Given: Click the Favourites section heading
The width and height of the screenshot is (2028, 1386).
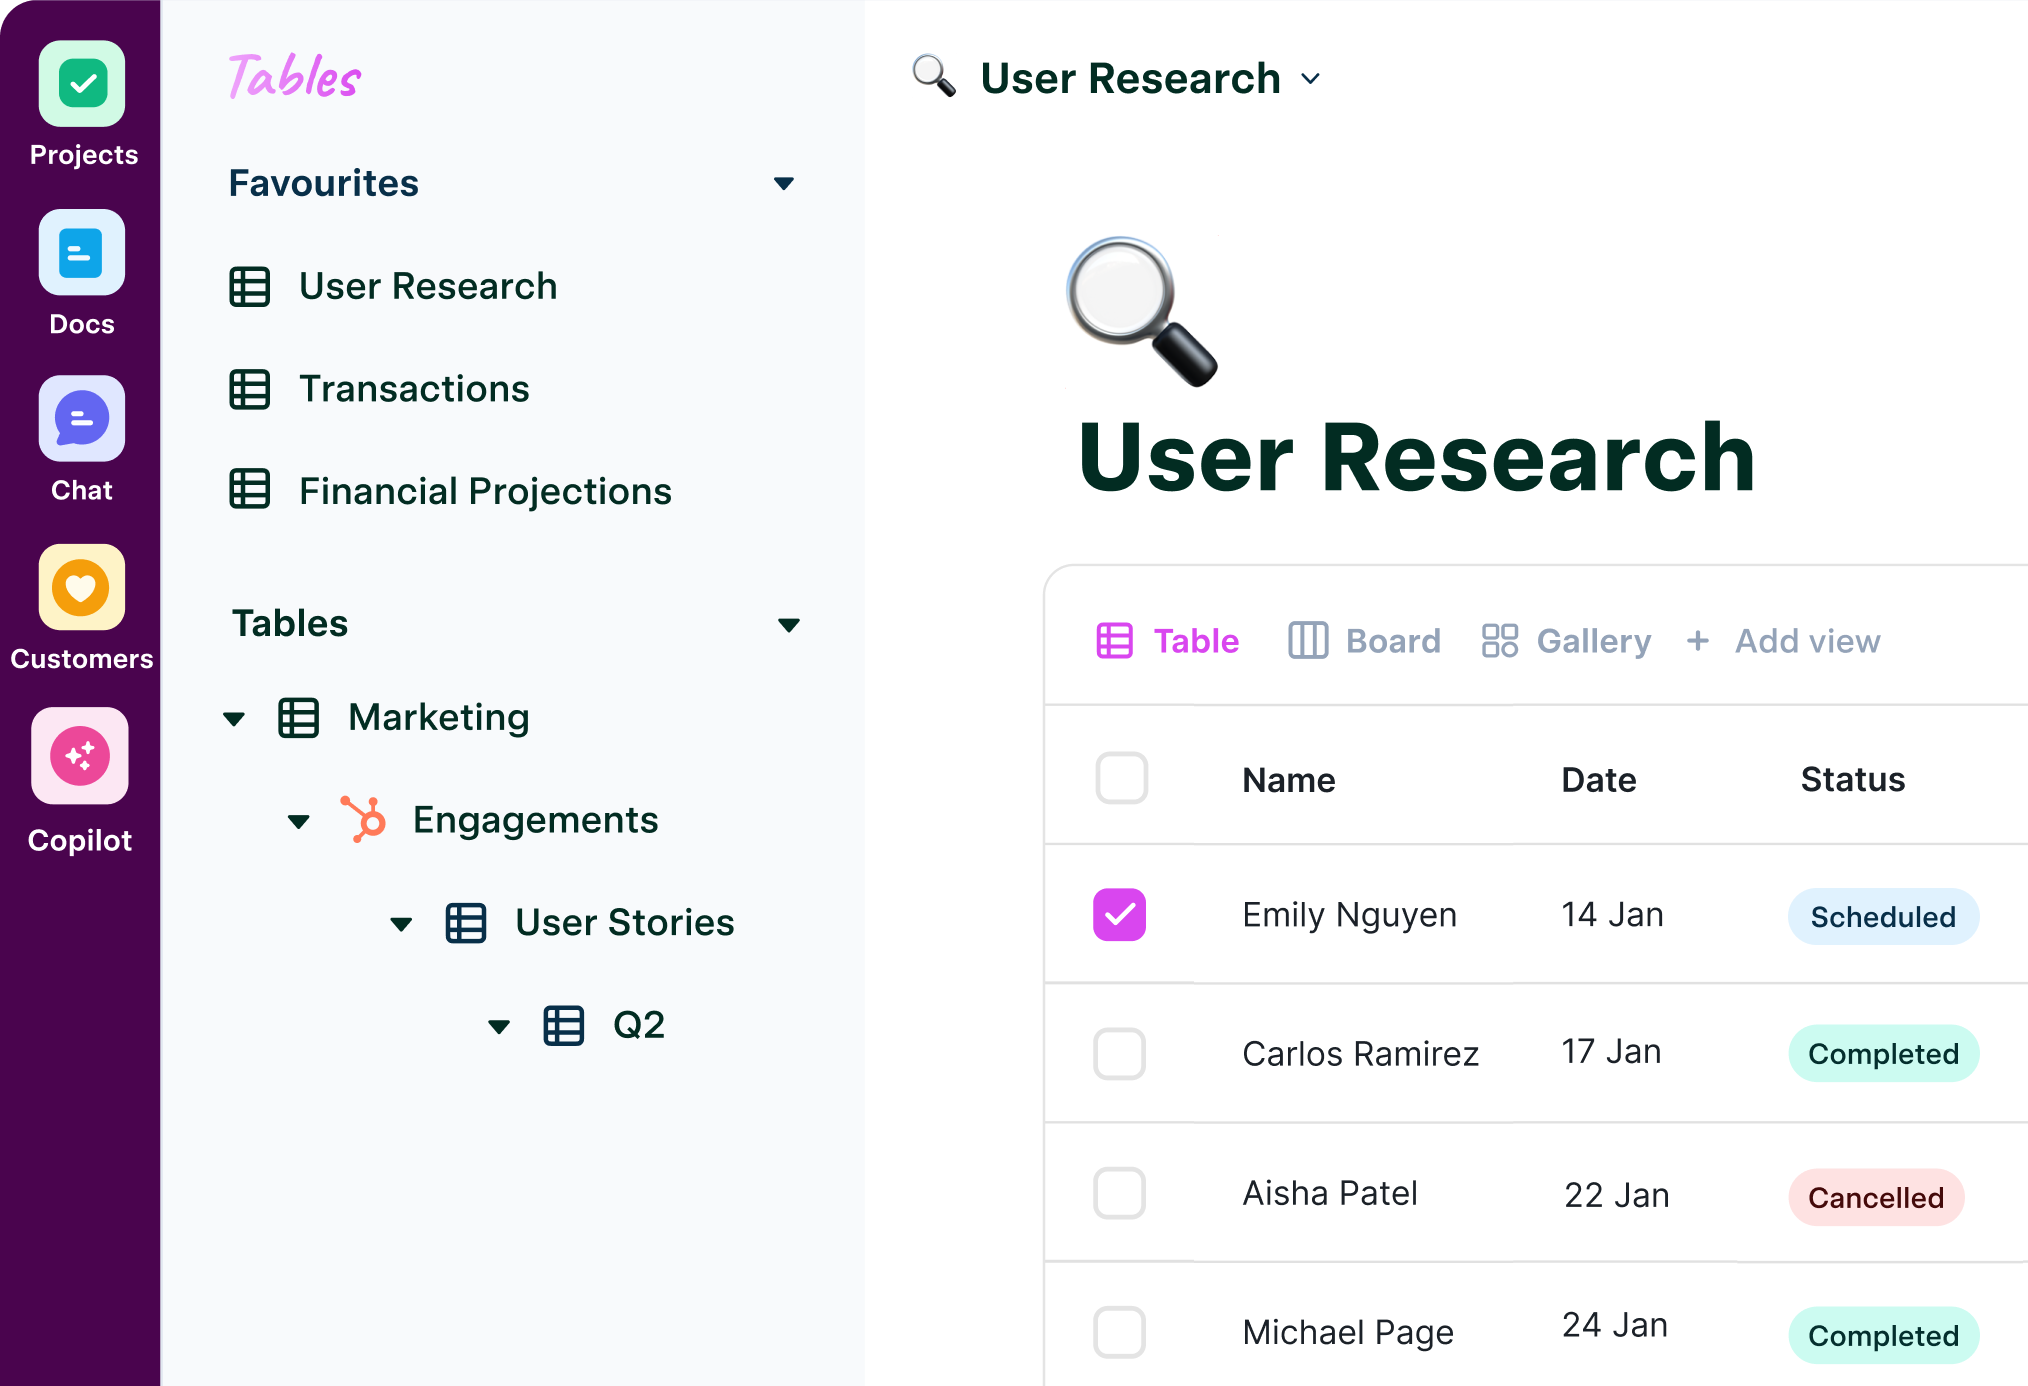Looking at the screenshot, I should click(323, 184).
